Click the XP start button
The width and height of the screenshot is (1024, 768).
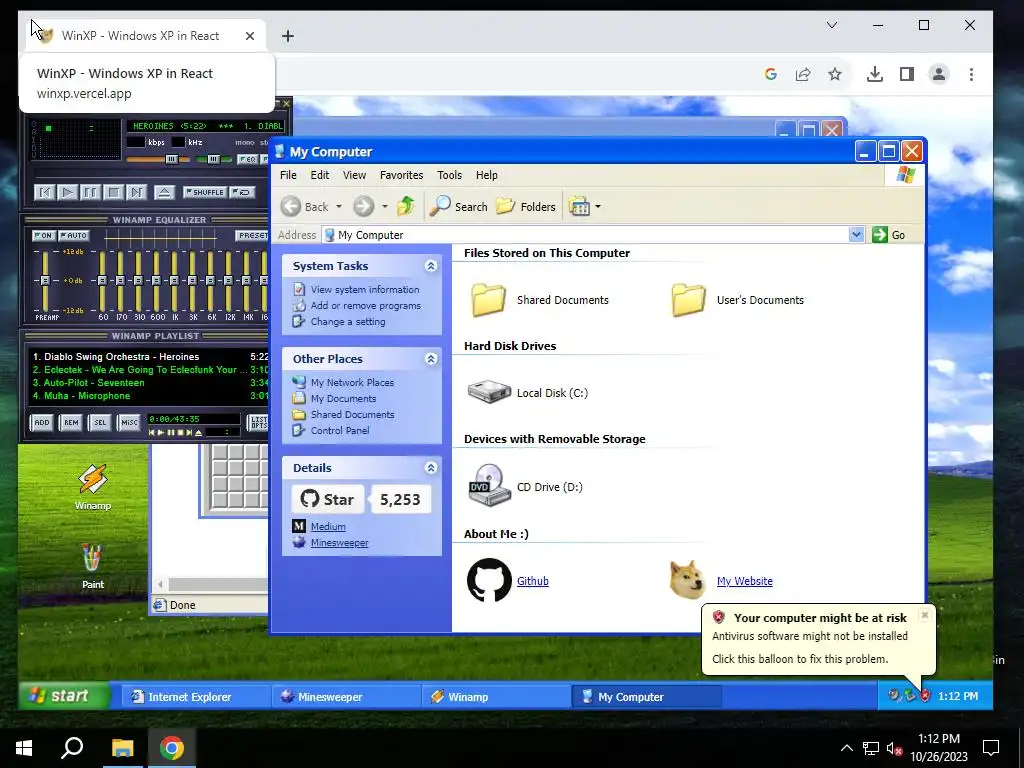[63, 696]
